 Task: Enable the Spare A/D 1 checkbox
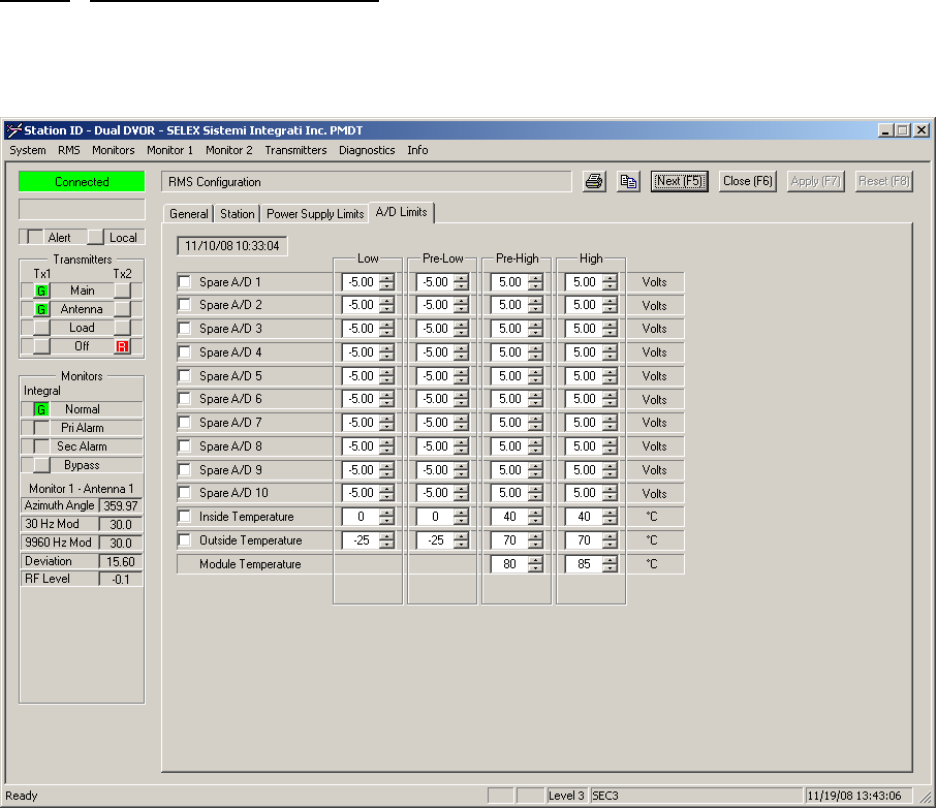click(x=185, y=282)
